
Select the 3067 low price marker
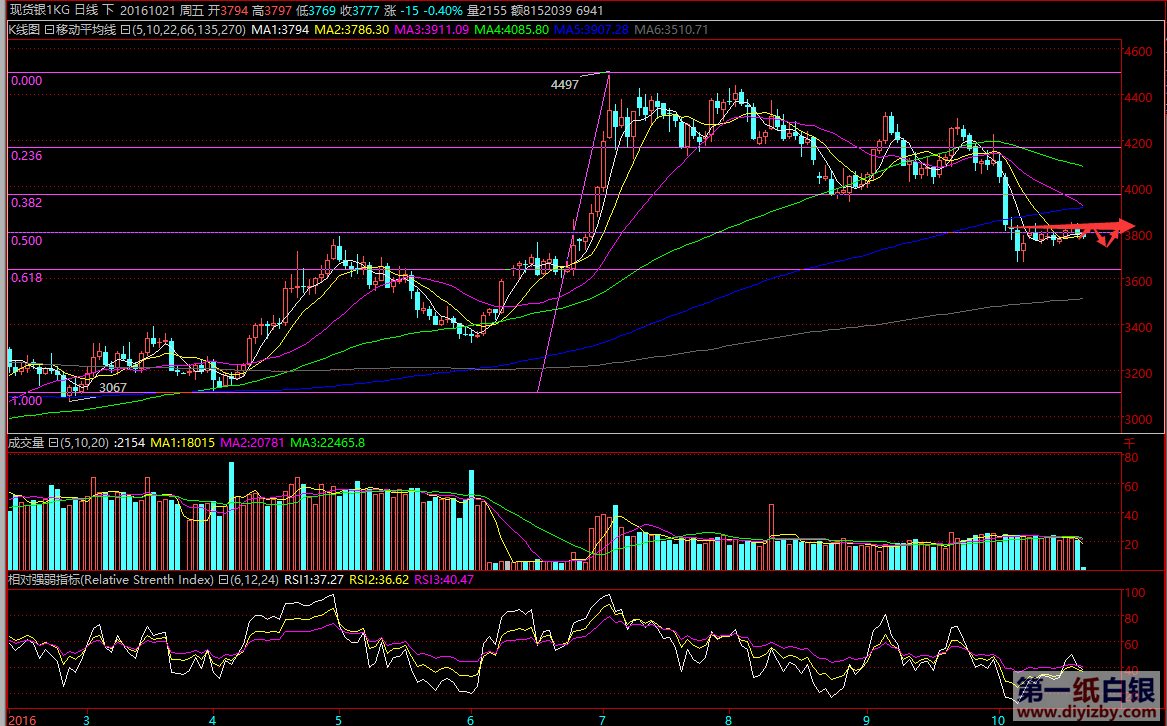113,387
